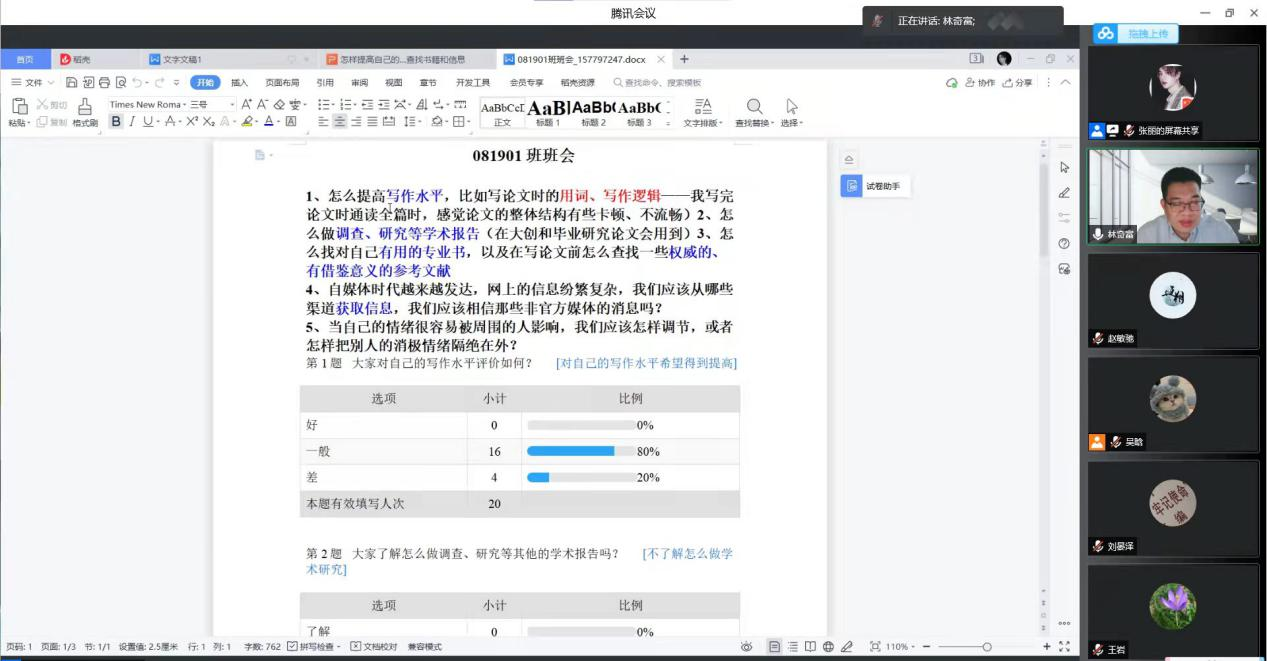1267x661 pixels.
Task: Expand the 文件 menu dropdown
Action: [x=33, y=83]
